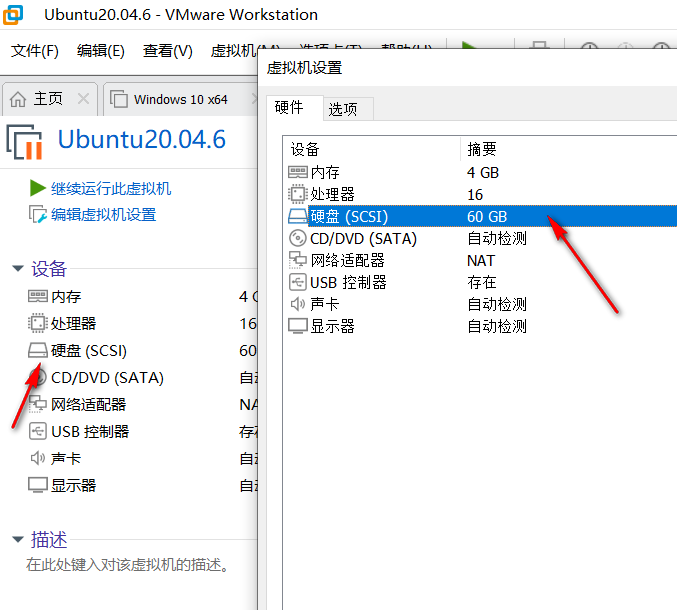Click 继续运行此虚拟机 link
677x610 pixels.
[111, 189]
